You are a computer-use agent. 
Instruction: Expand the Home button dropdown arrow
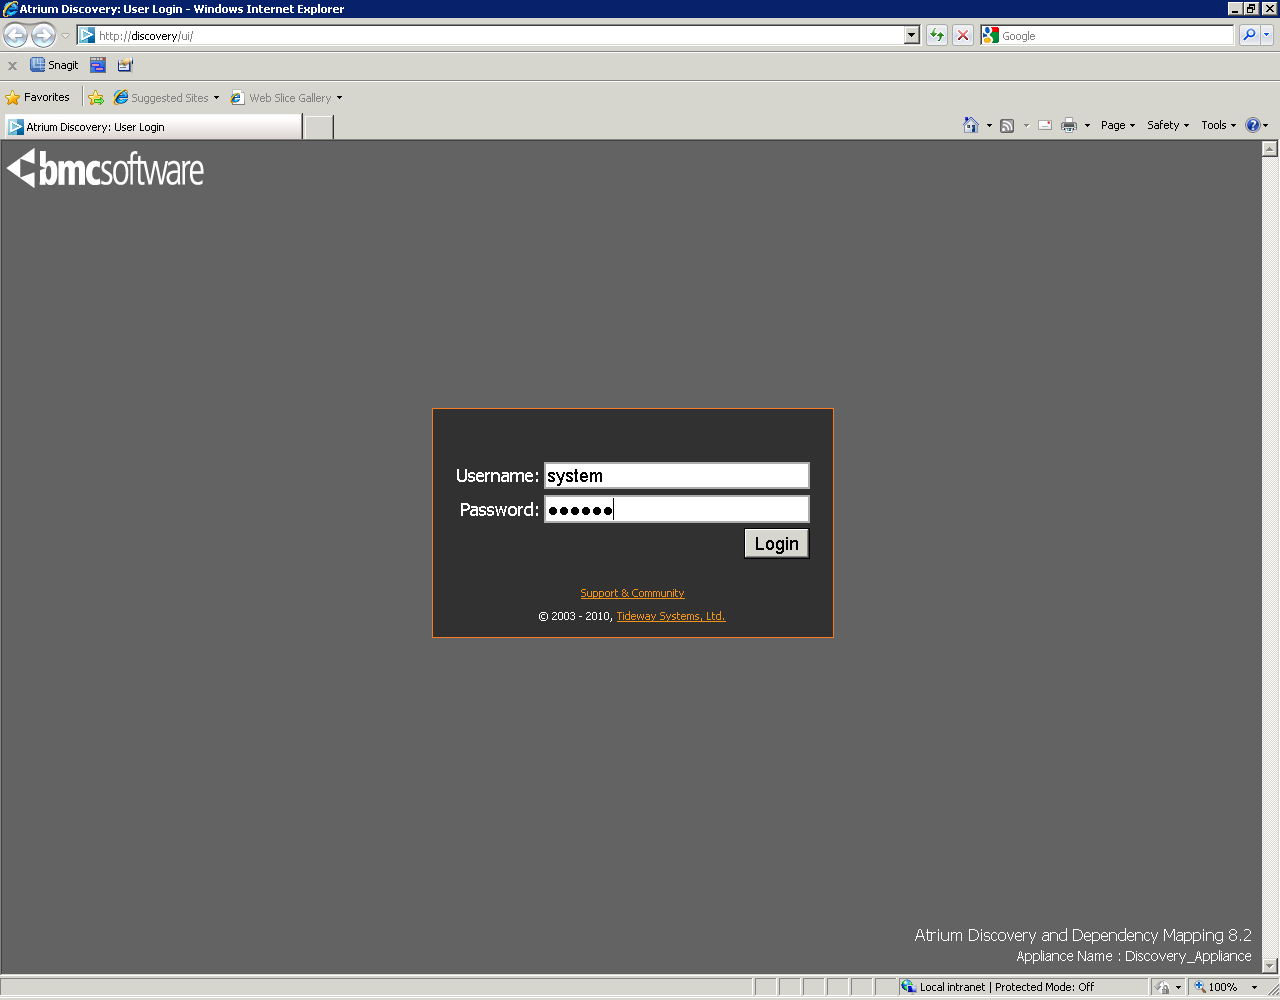(x=989, y=126)
